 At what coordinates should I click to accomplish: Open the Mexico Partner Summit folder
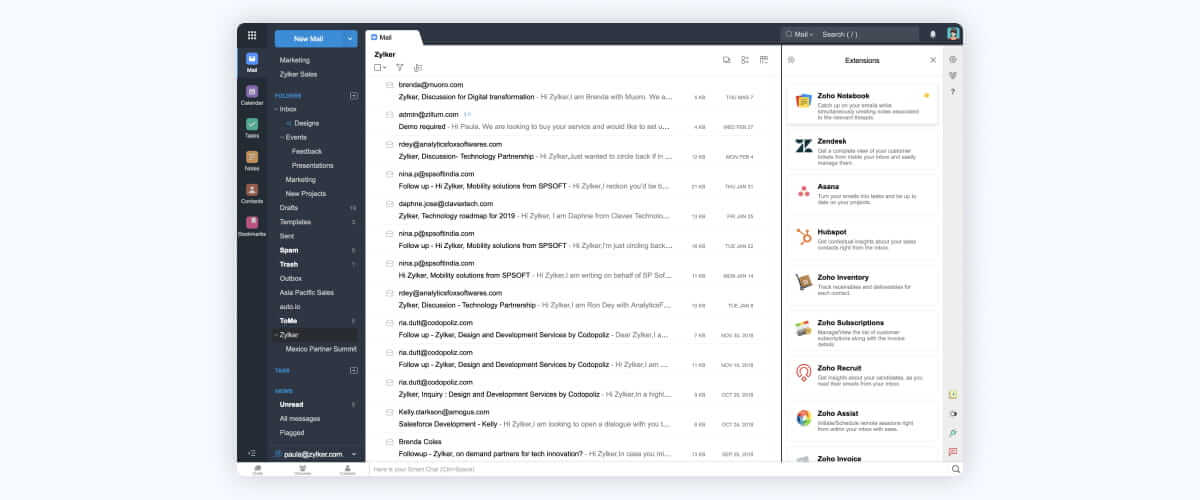(320, 349)
